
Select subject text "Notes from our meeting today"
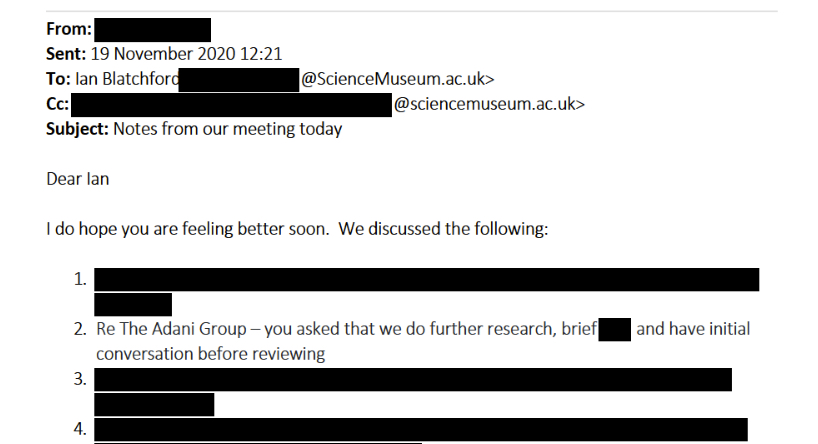point(227,129)
